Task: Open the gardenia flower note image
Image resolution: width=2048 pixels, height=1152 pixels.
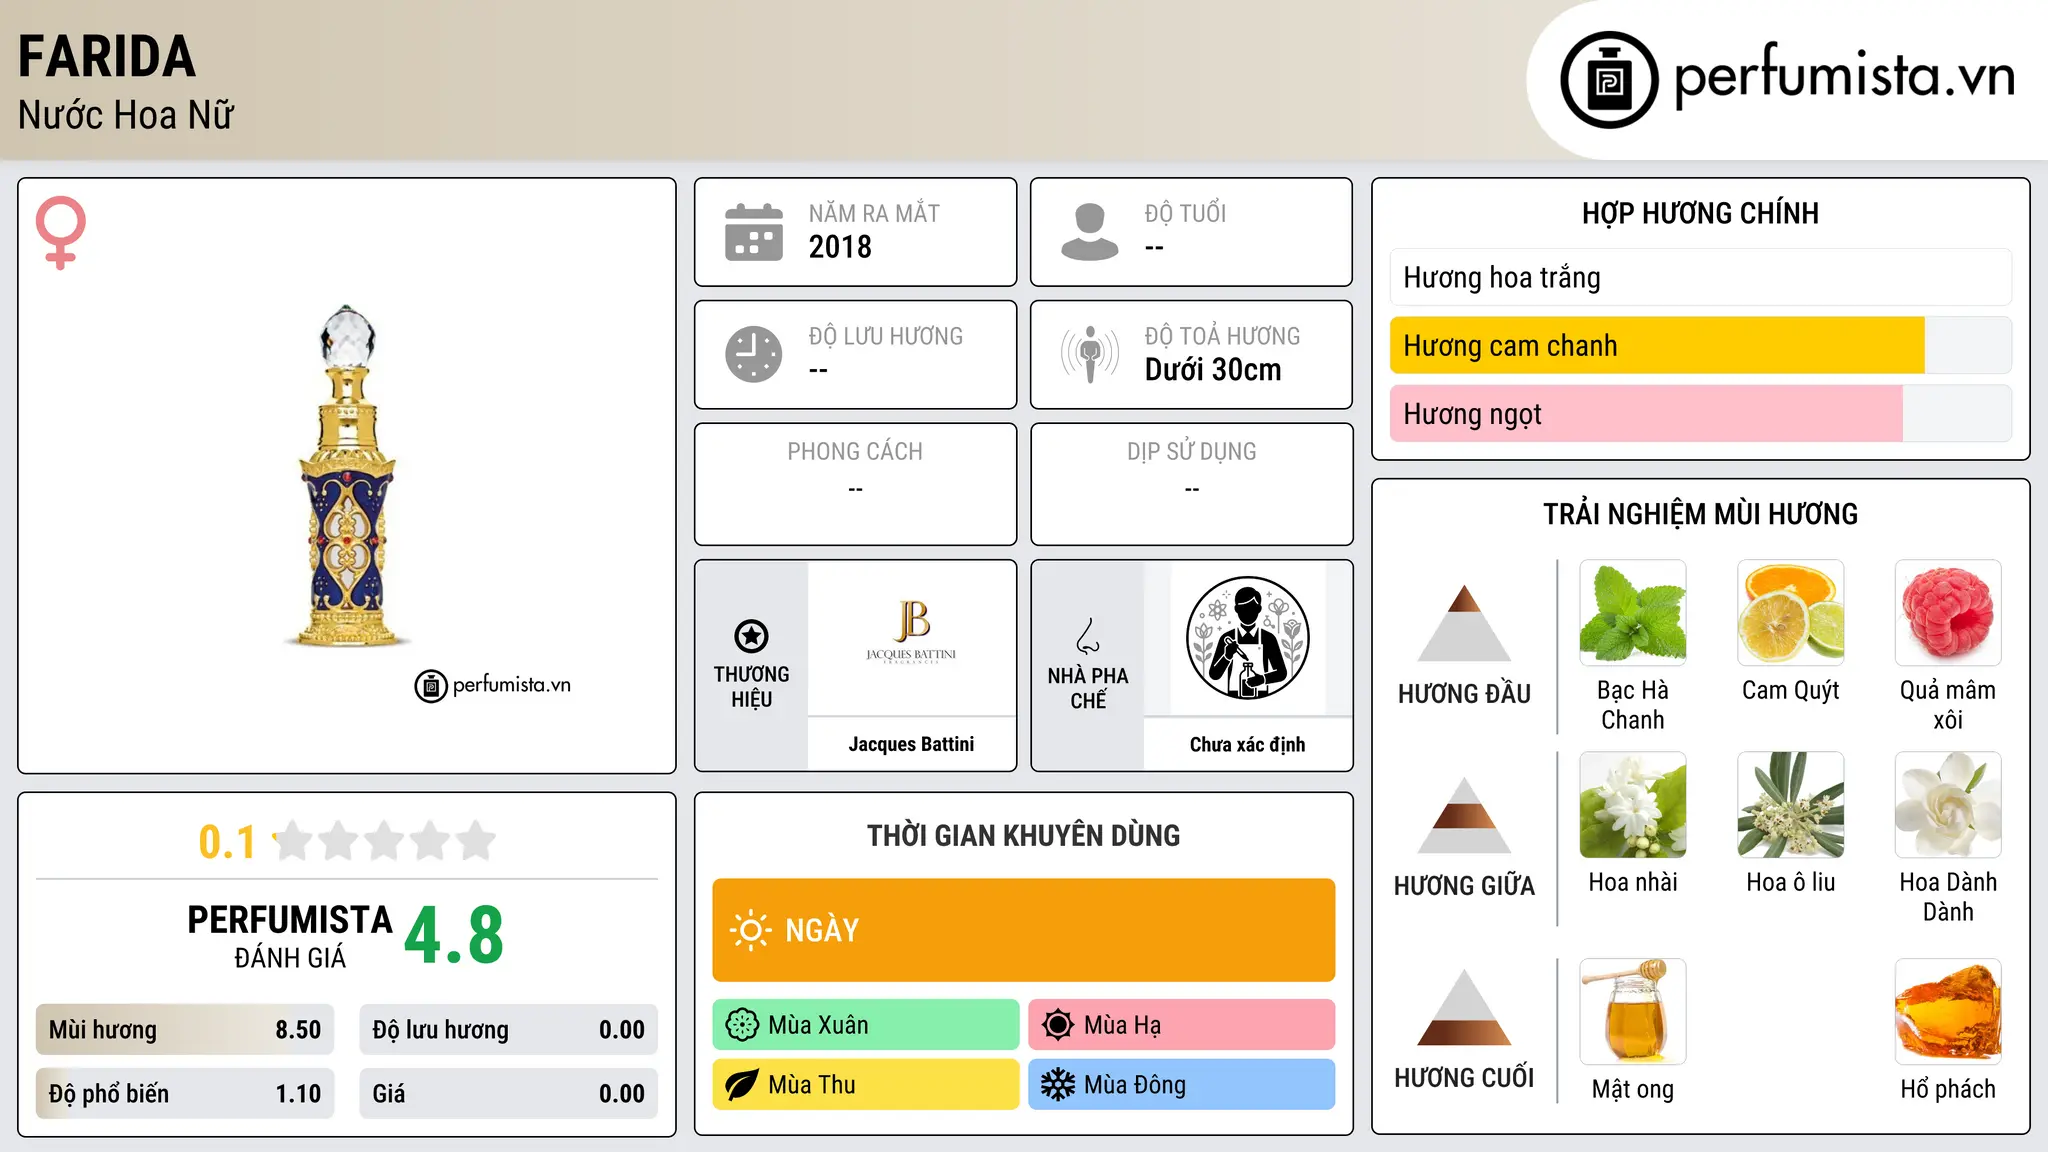Action: tap(1948, 805)
